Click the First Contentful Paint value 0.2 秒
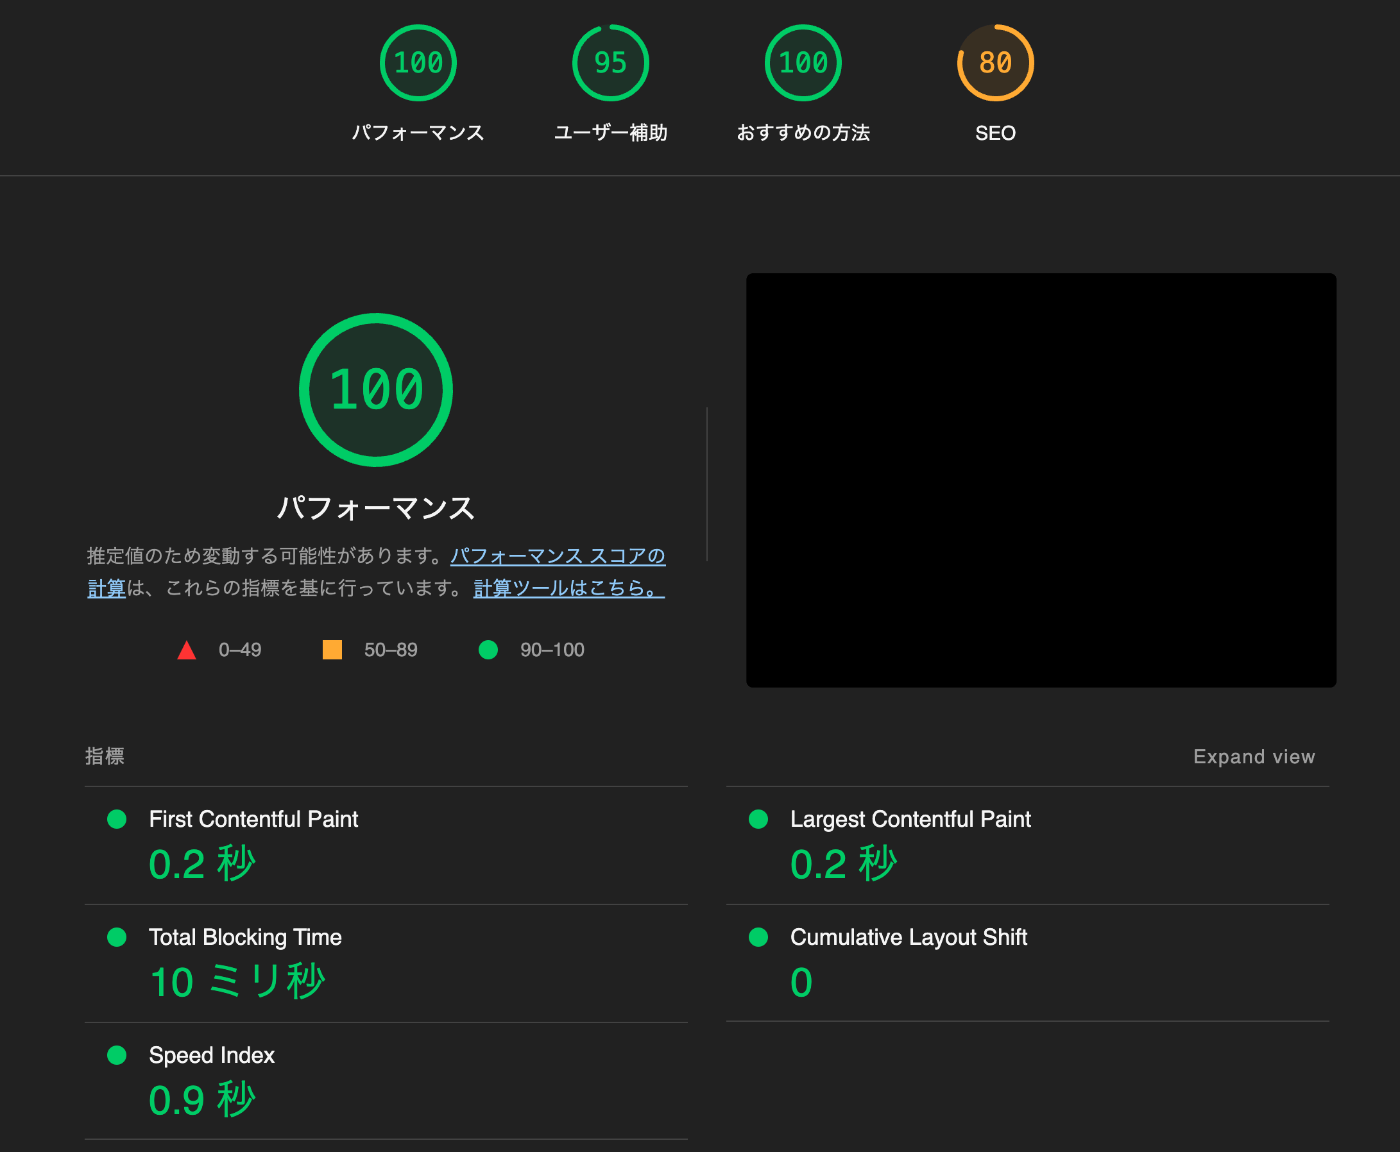Screen dimensions: 1400x1152 click(x=202, y=864)
